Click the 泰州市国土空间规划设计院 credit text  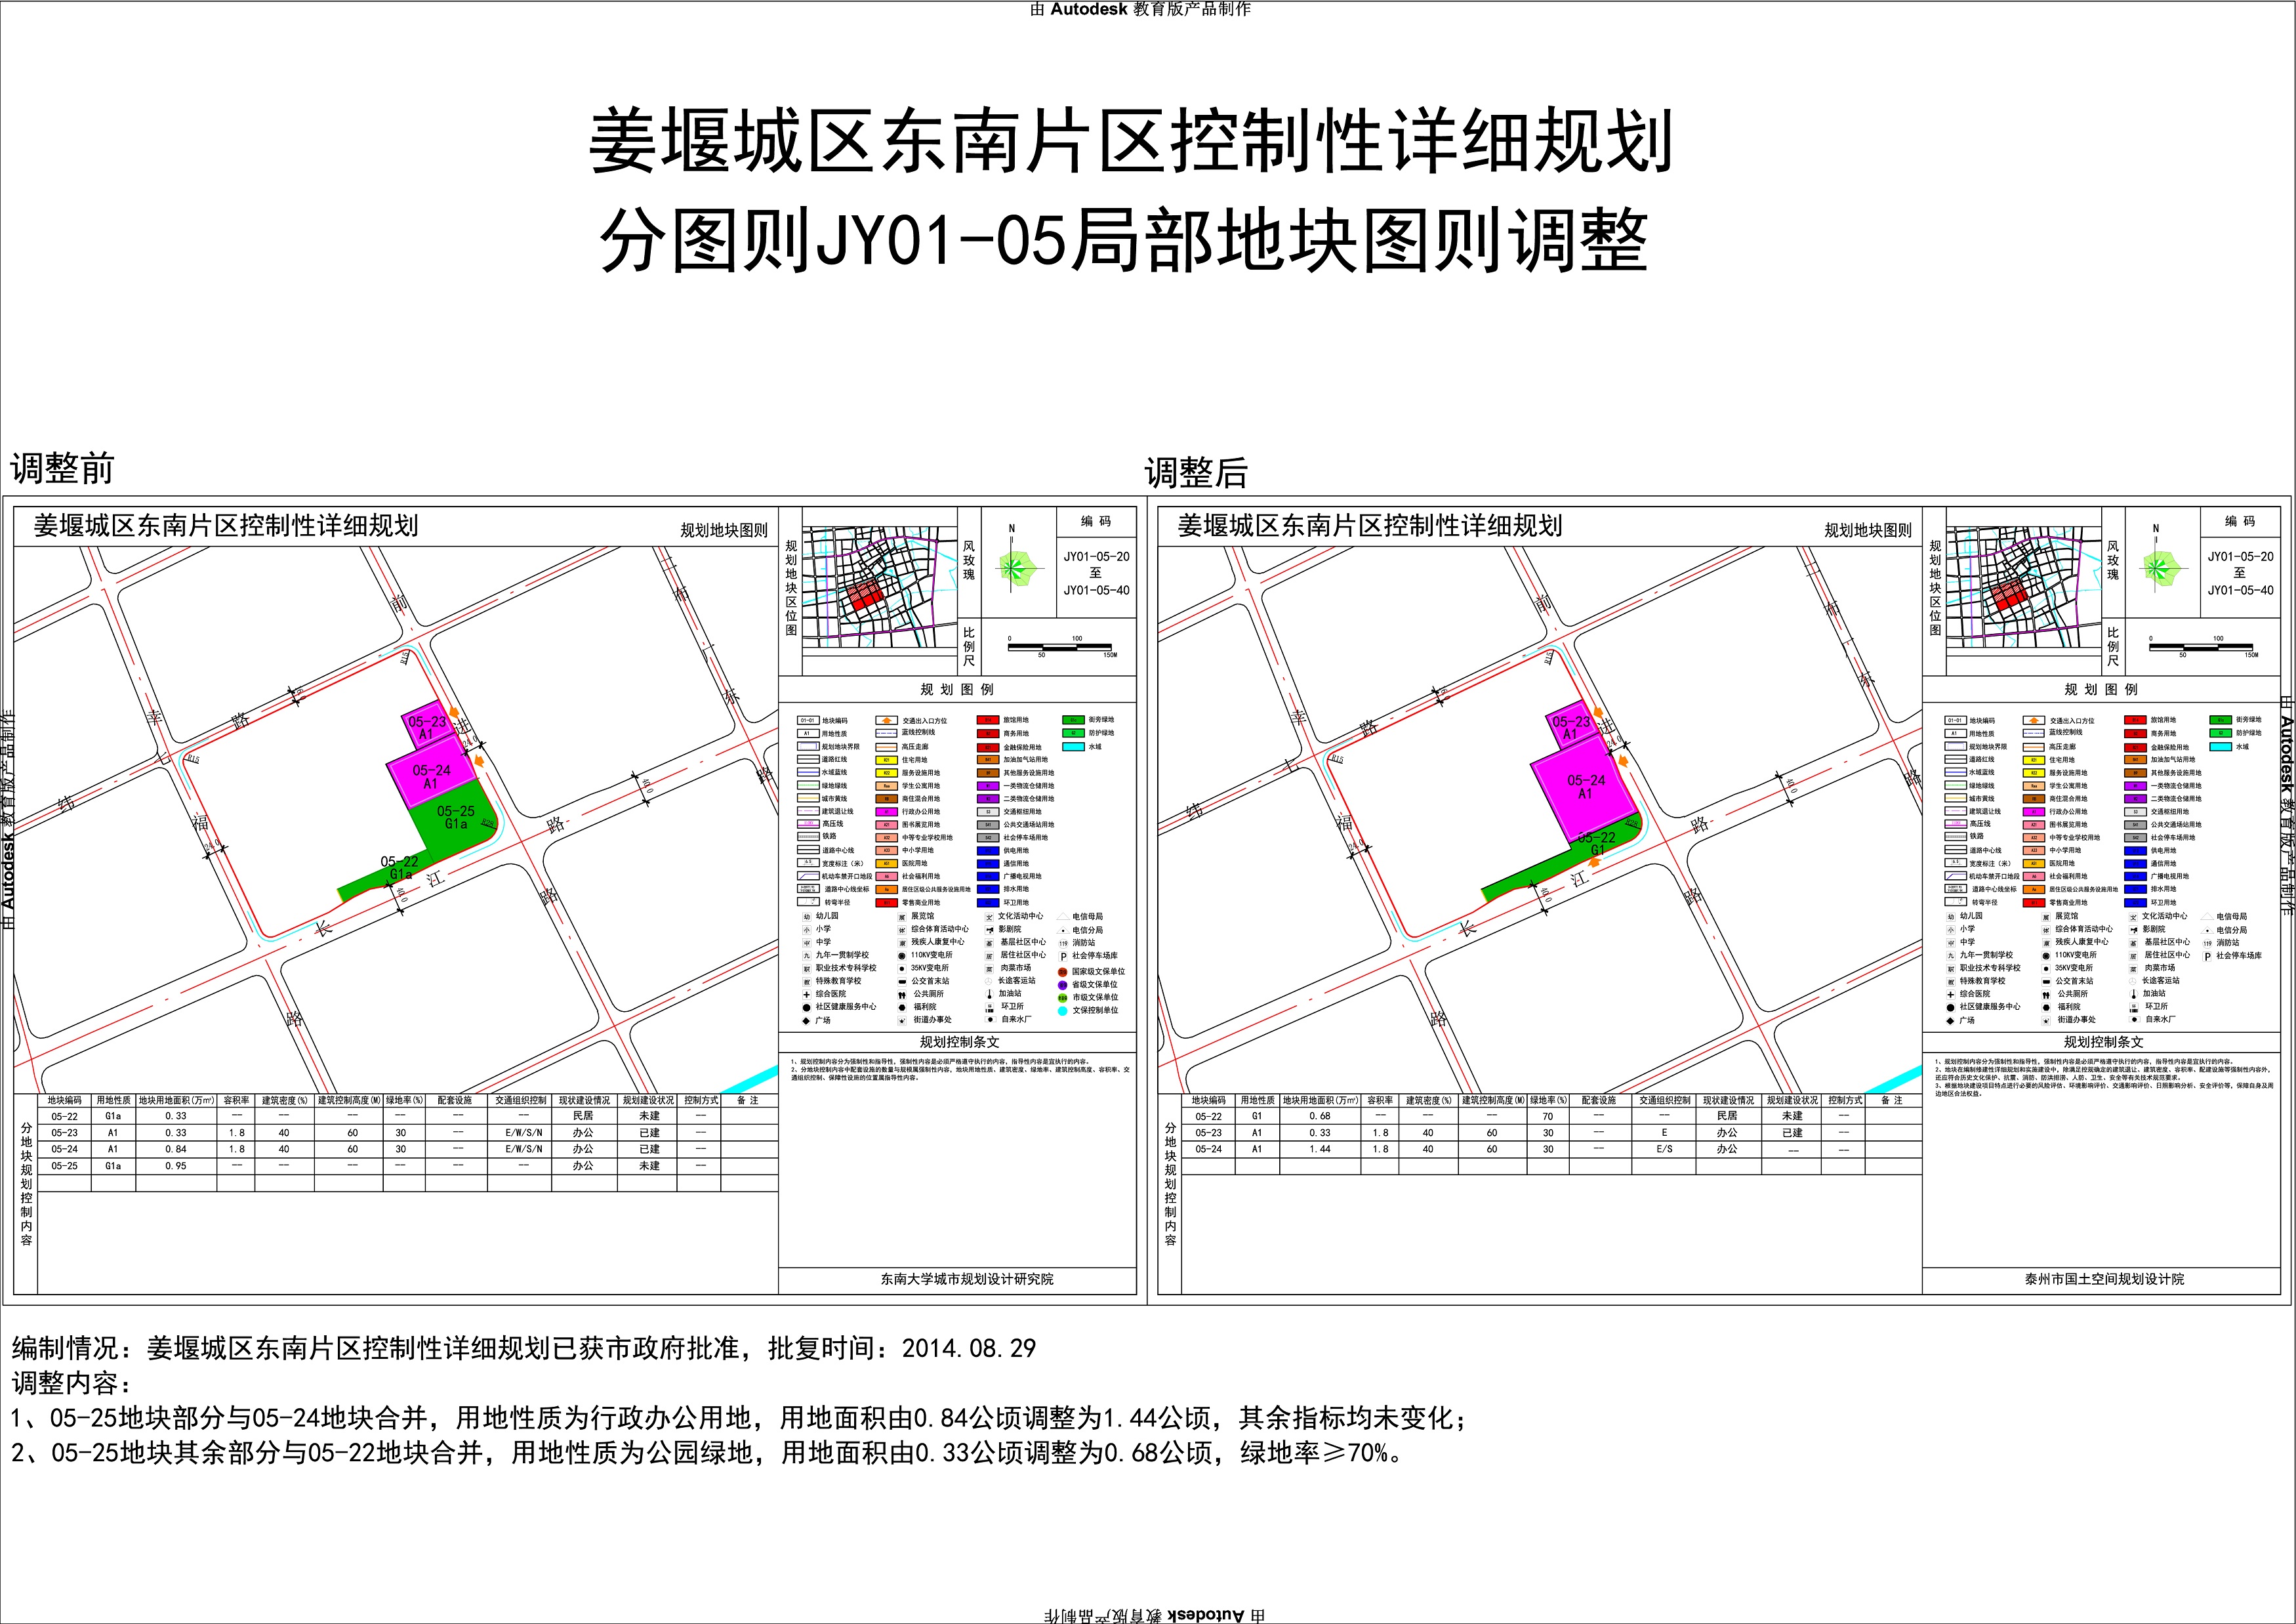click(2104, 1279)
